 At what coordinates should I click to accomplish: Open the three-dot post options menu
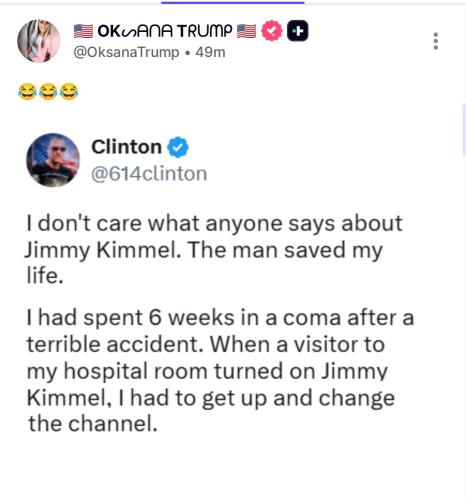pyautogui.click(x=435, y=41)
